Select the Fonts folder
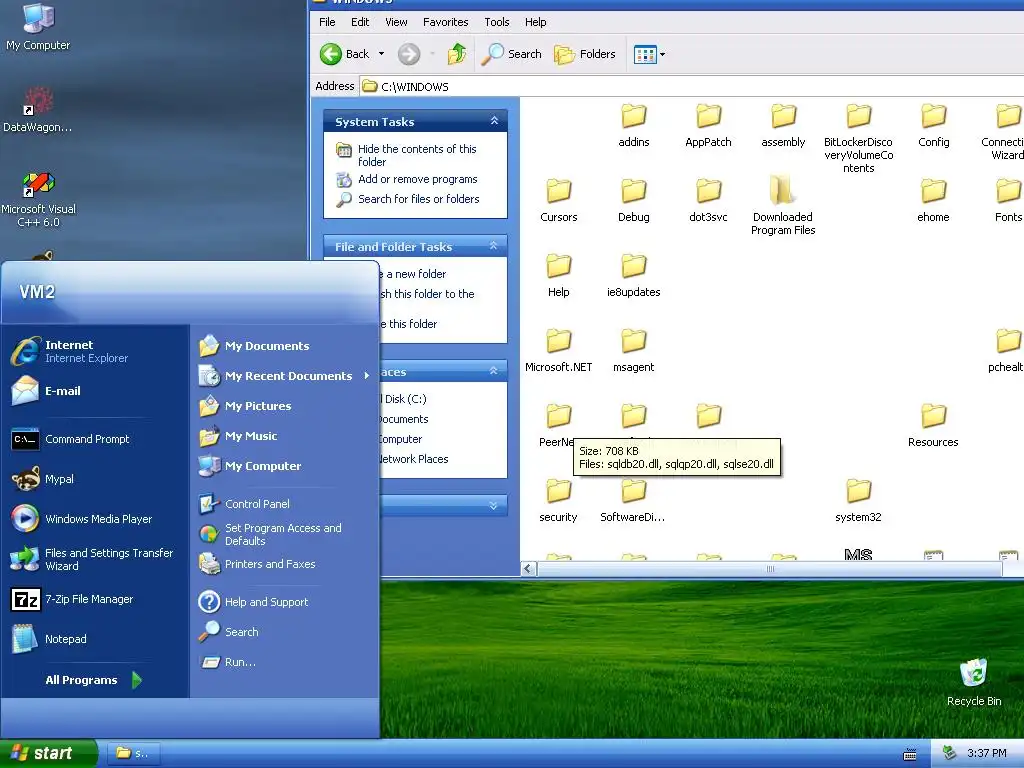This screenshot has height=768, width=1024. 1008,201
